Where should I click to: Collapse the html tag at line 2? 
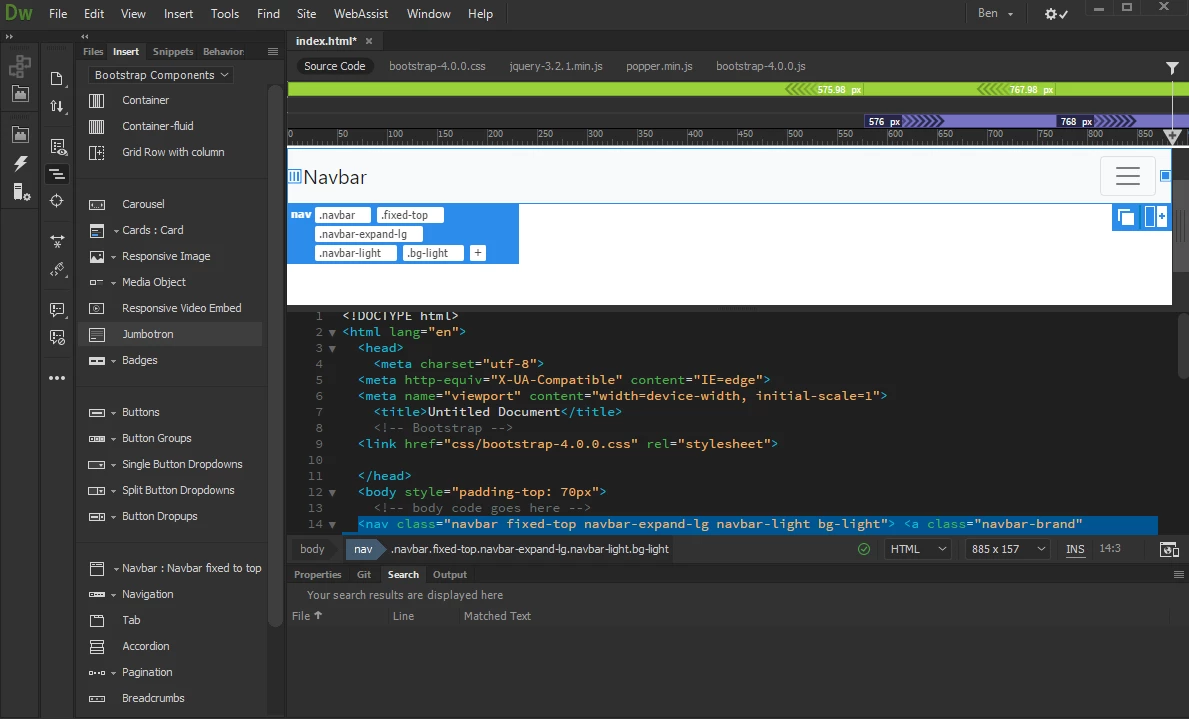coord(332,332)
